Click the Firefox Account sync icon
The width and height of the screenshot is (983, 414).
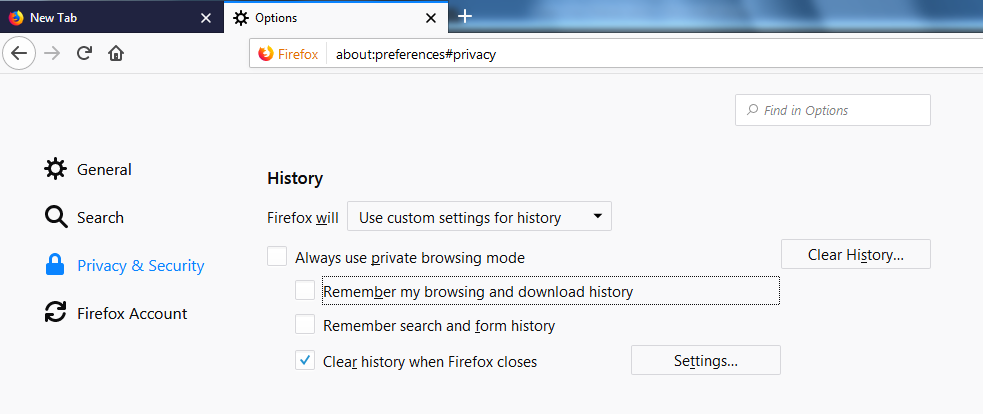click(x=55, y=313)
